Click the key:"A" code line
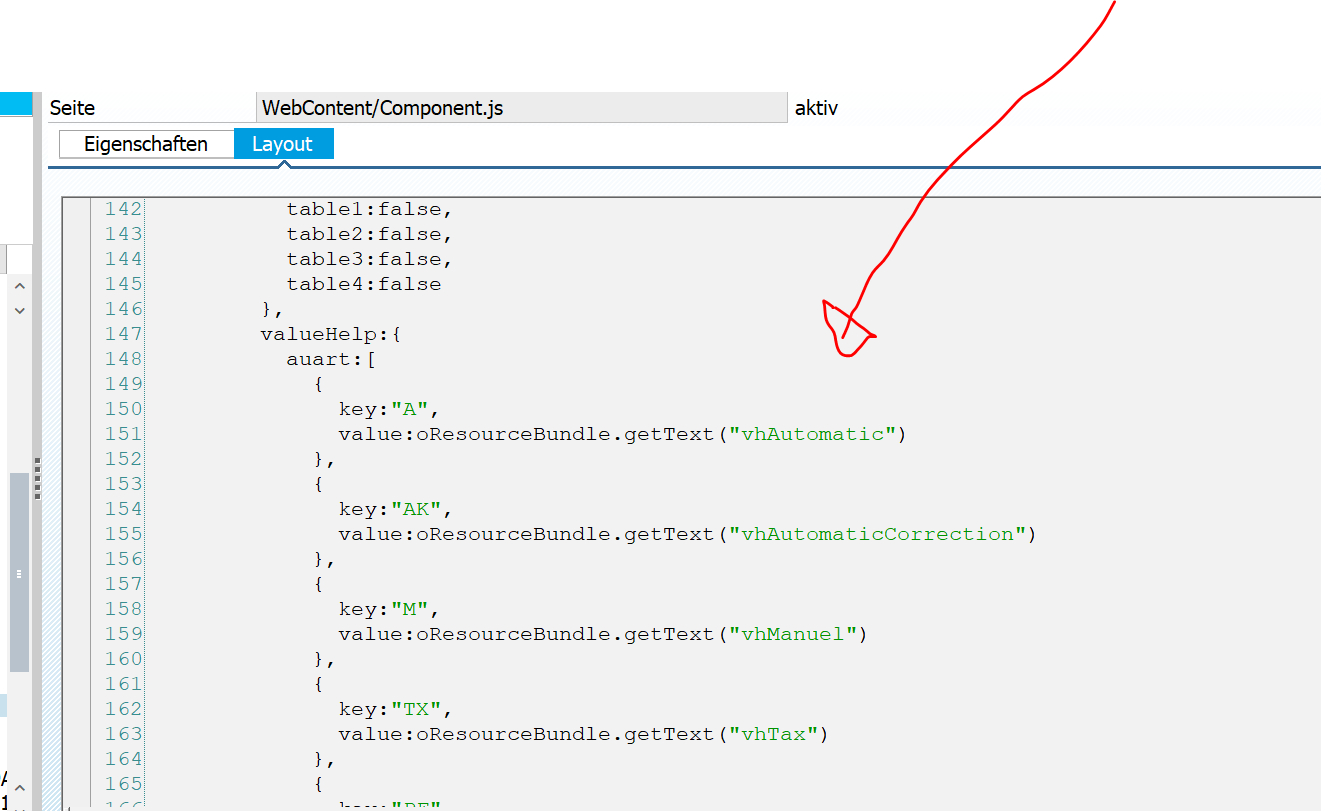 (x=389, y=409)
